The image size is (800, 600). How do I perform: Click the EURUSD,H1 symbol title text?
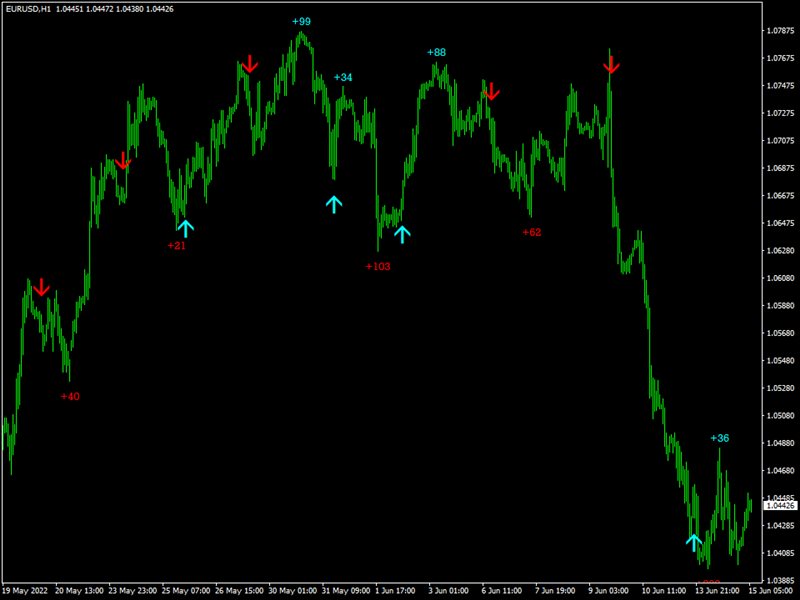click(28, 9)
